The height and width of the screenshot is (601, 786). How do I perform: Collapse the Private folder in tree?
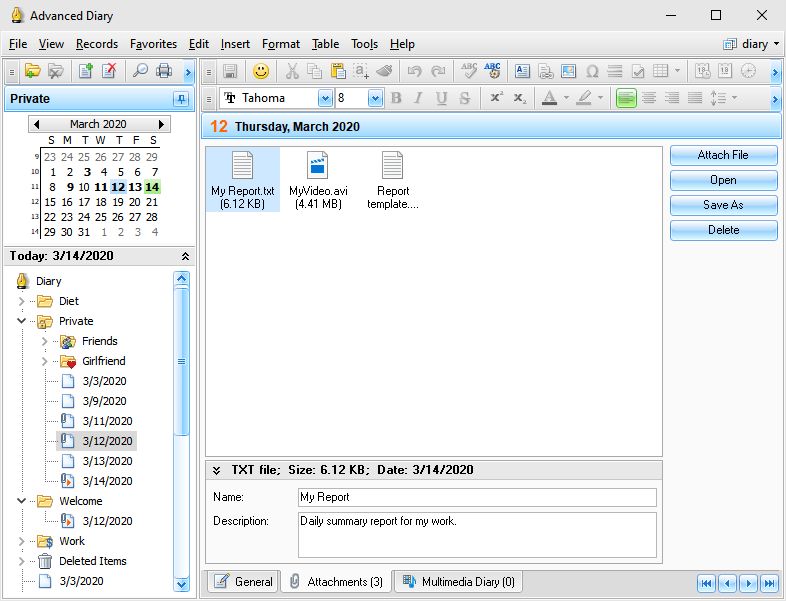[x=21, y=321]
